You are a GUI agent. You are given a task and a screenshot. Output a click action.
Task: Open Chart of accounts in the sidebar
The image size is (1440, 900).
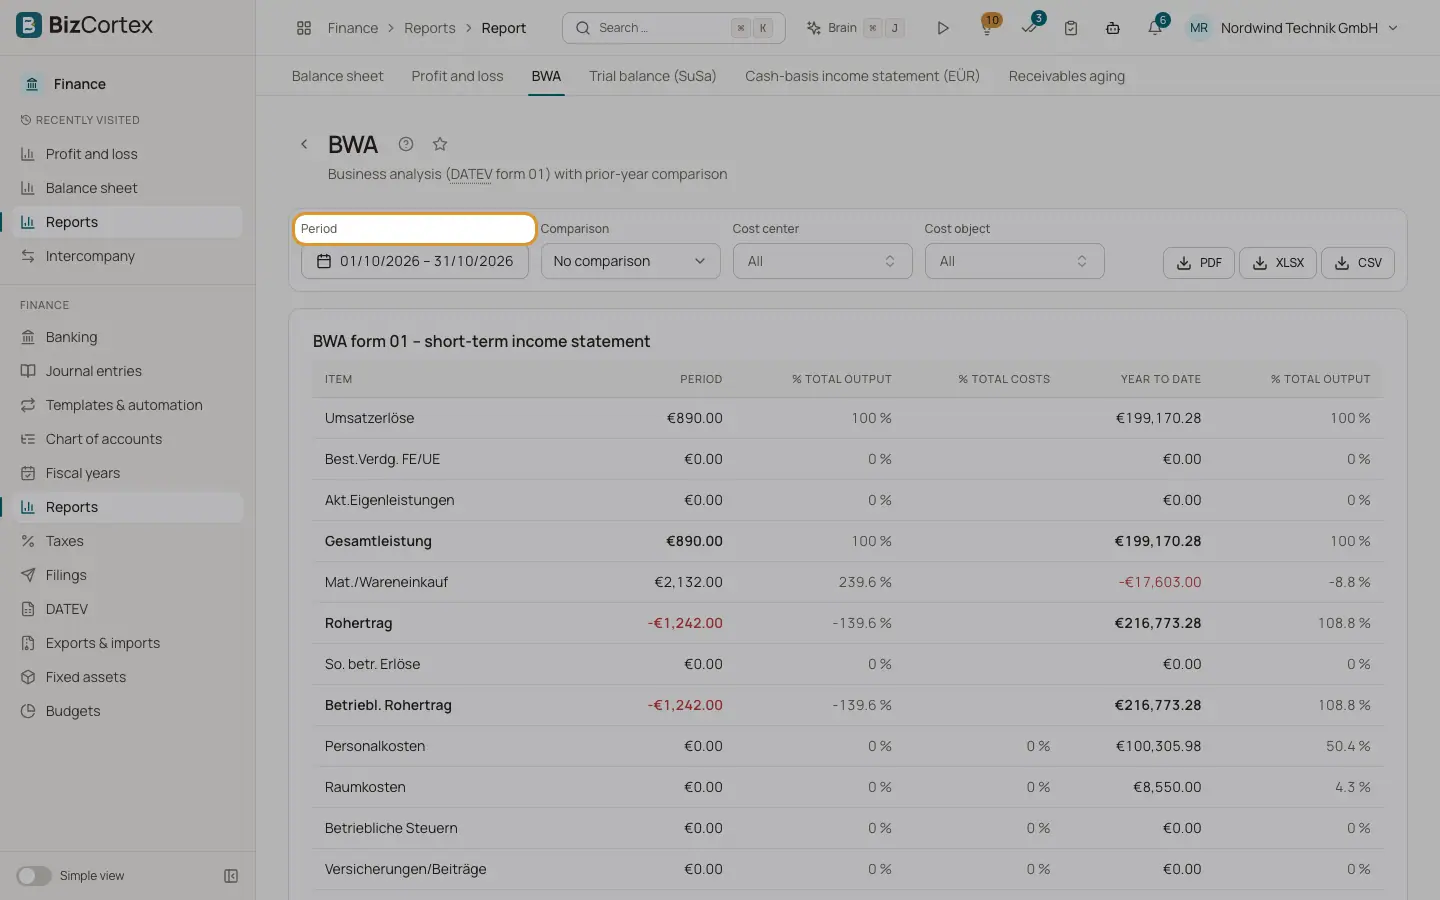pyautogui.click(x=128, y=439)
